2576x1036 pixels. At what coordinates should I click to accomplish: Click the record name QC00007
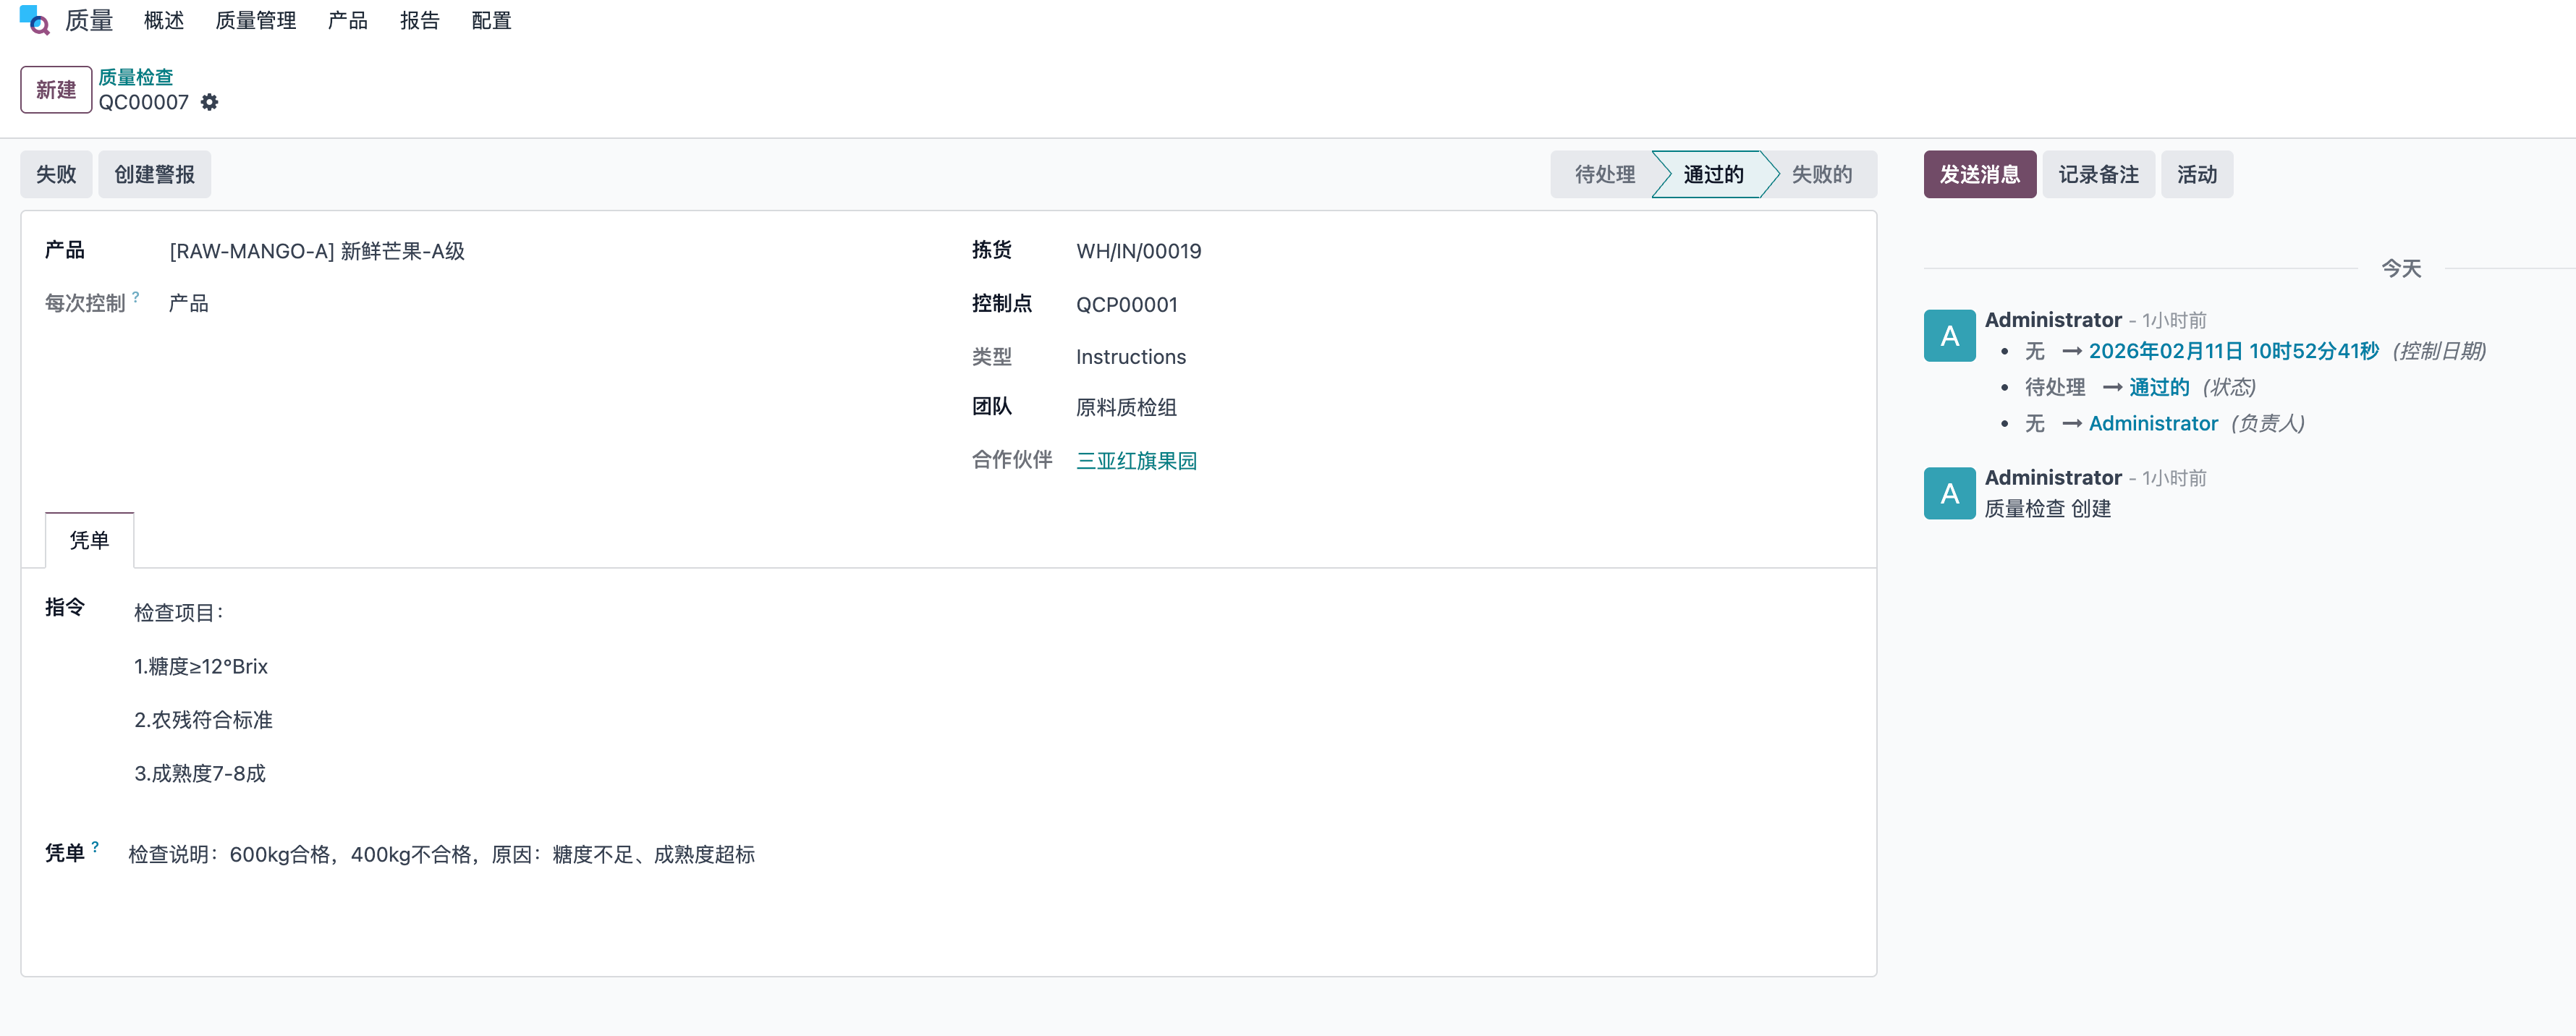tap(143, 102)
